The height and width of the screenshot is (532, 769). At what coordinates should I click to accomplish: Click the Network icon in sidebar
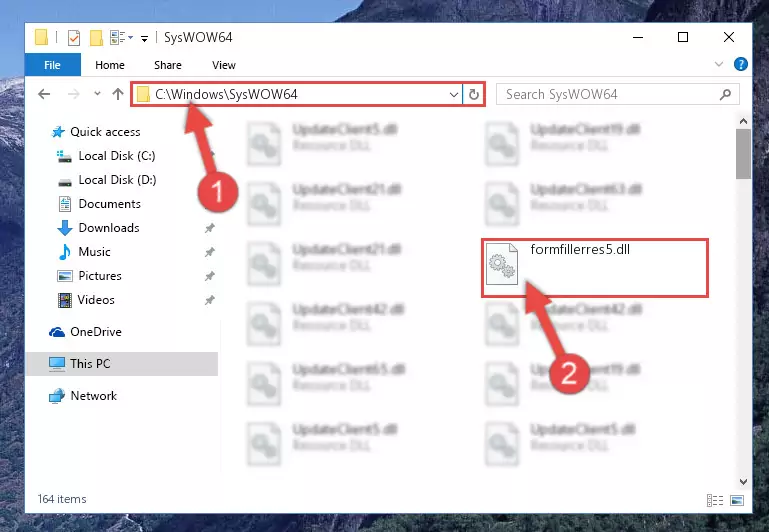pos(57,396)
